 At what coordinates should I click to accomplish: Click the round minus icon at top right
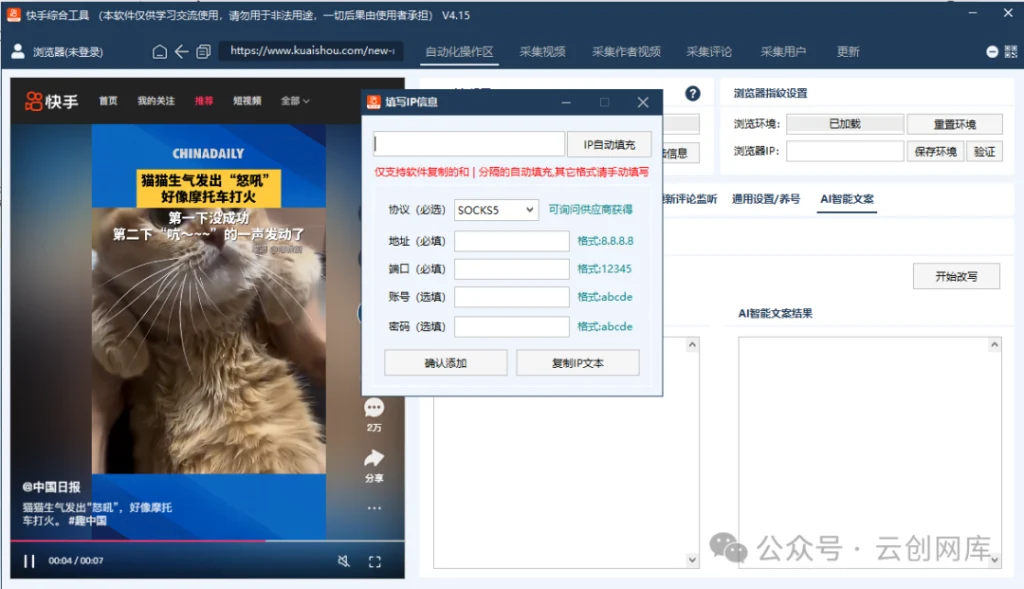[x=992, y=52]
